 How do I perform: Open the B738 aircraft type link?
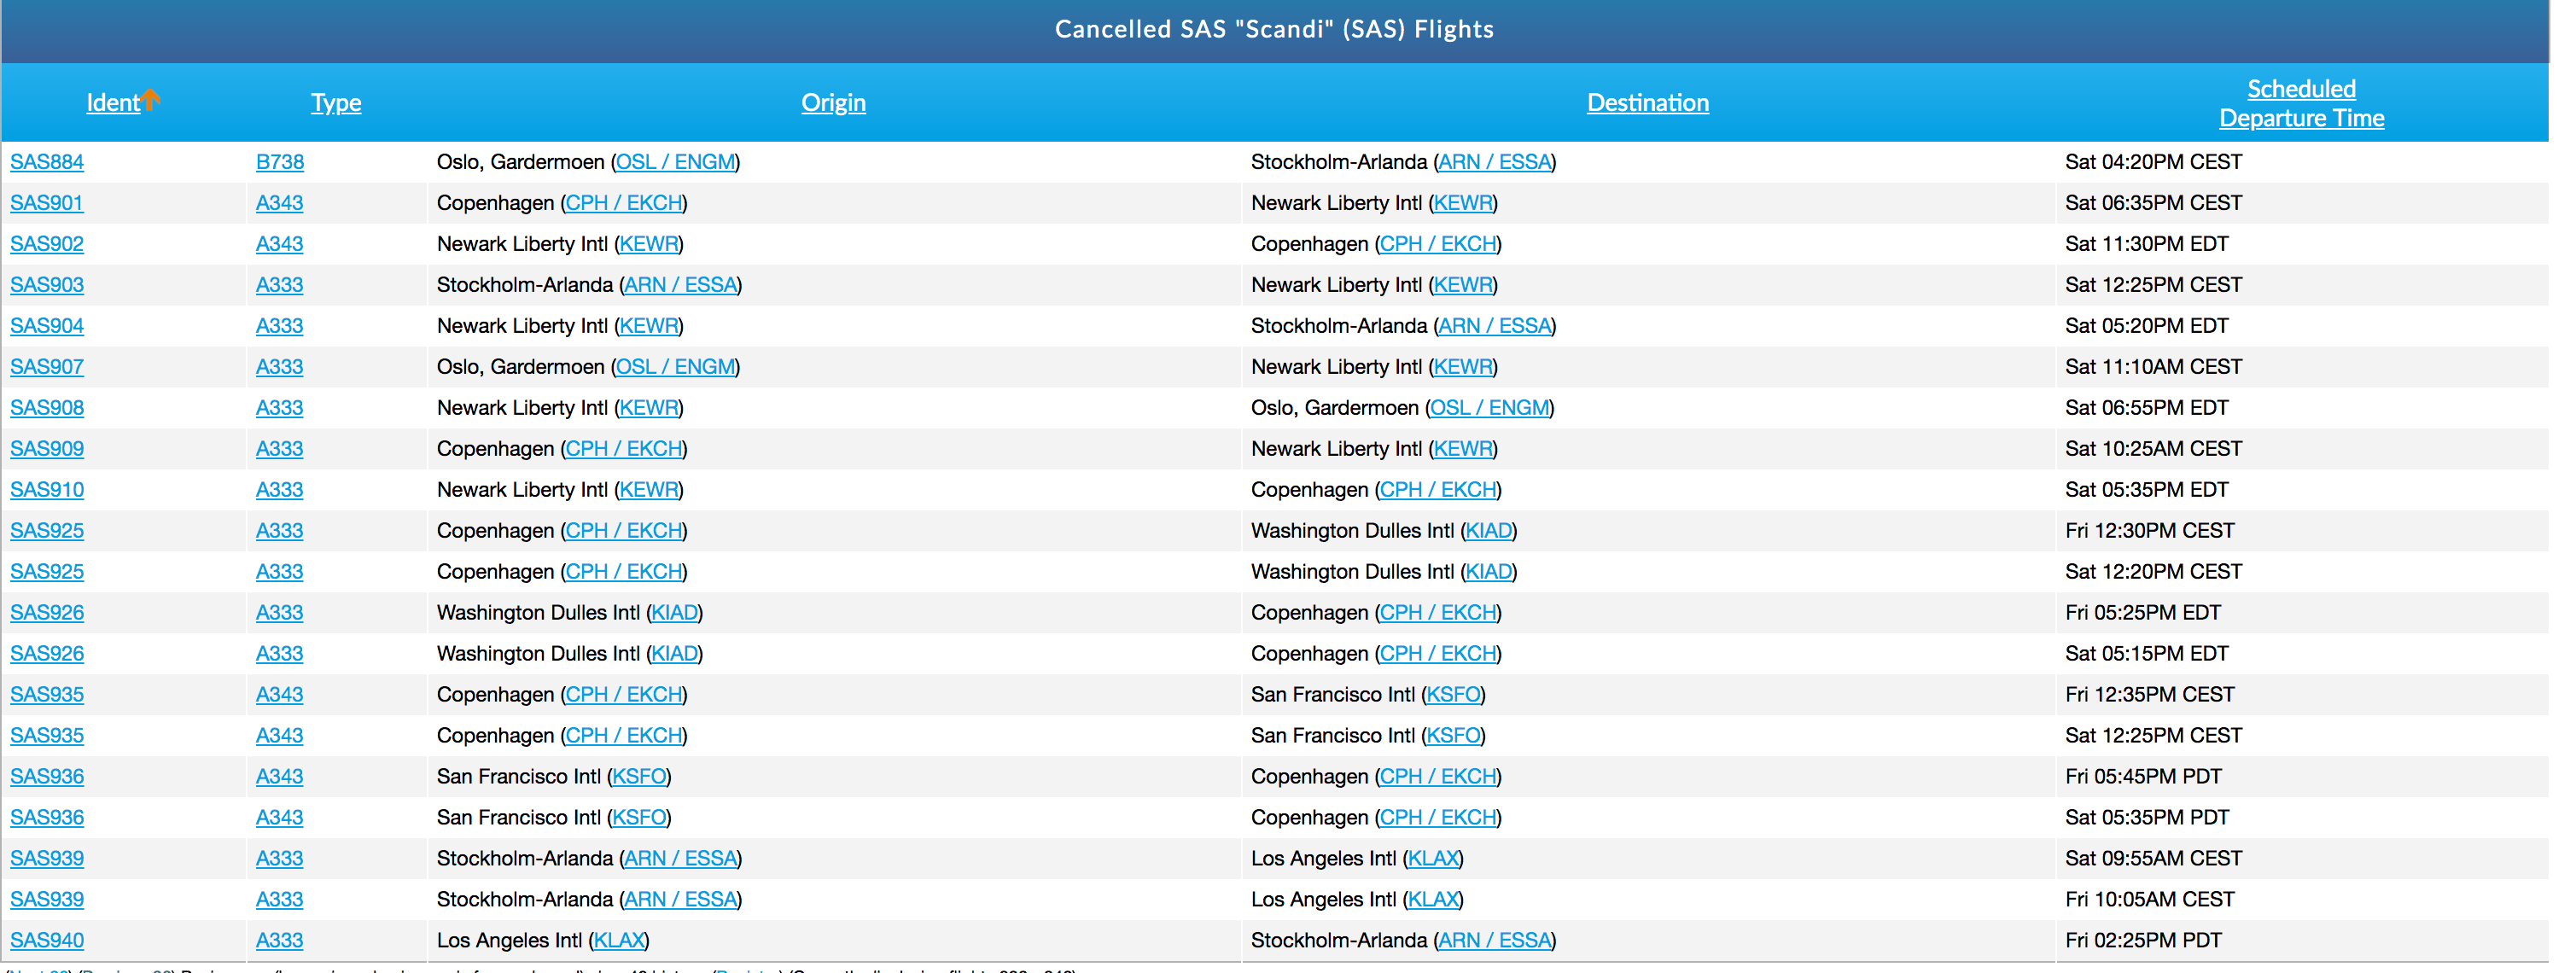[x=279, y=162]
